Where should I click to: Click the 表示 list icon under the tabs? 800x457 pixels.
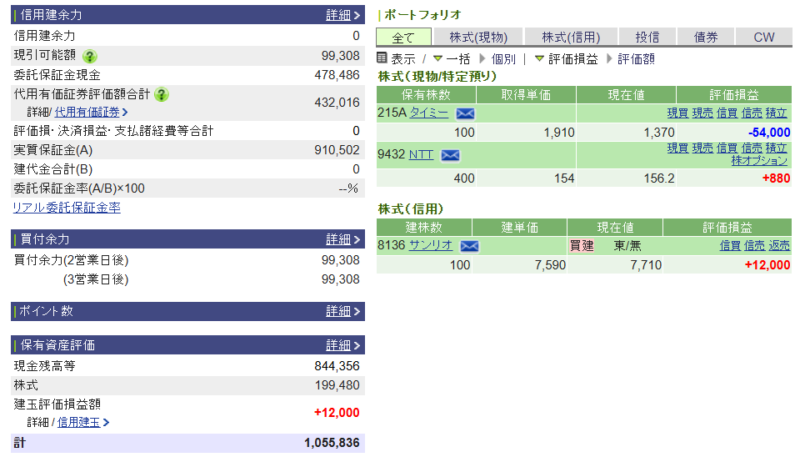coord(382,59)
